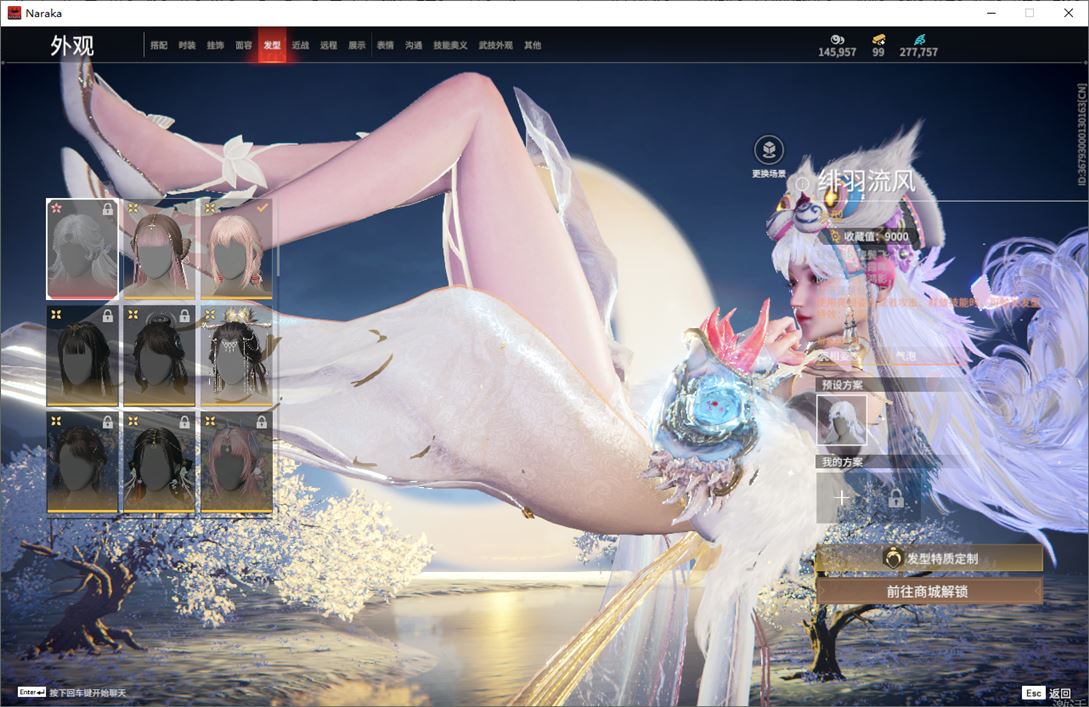Click the 145,957 currency value
Viewport: 1089px width, 707px height.
pos(837,52)
